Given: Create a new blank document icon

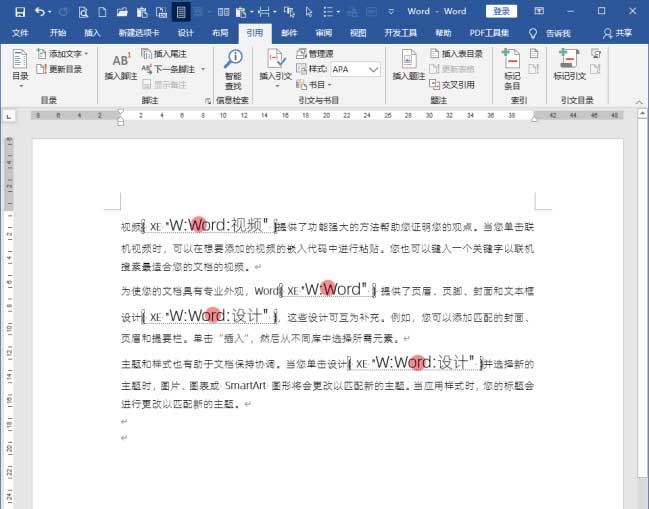Looking at the screenshot, I should point(102,12).
